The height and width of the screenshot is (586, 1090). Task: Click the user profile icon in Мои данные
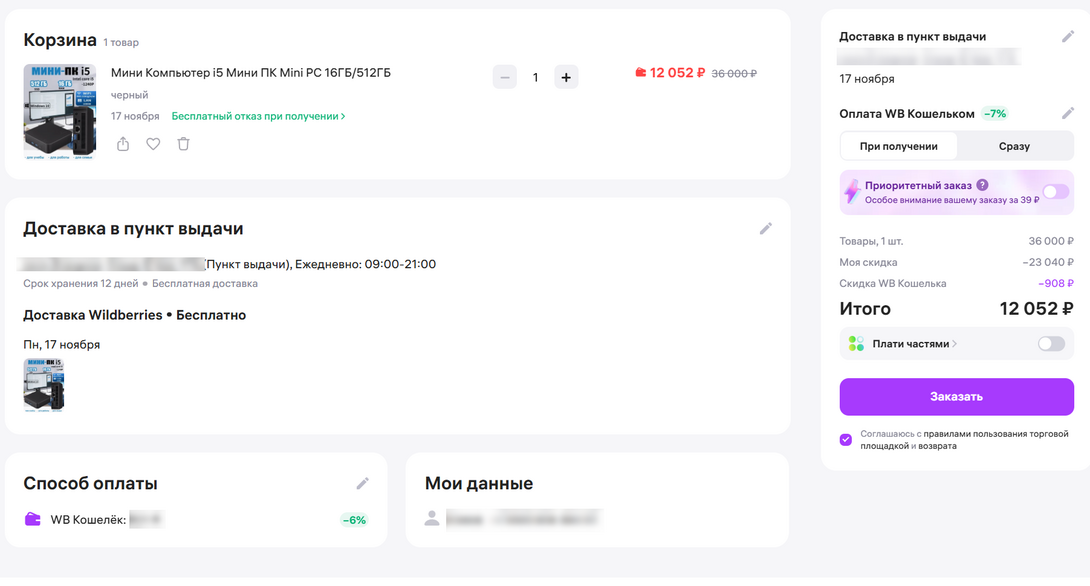(x=432, y=518)
